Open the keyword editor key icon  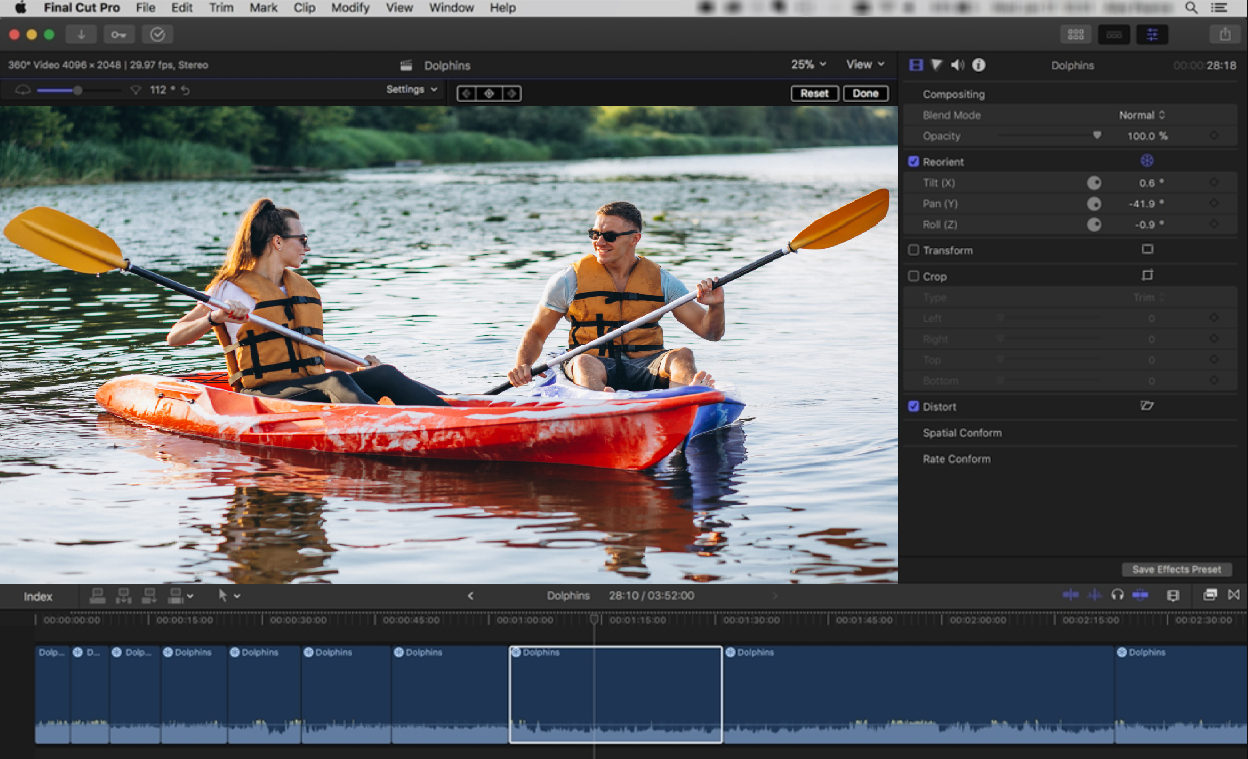click(119, 34)
